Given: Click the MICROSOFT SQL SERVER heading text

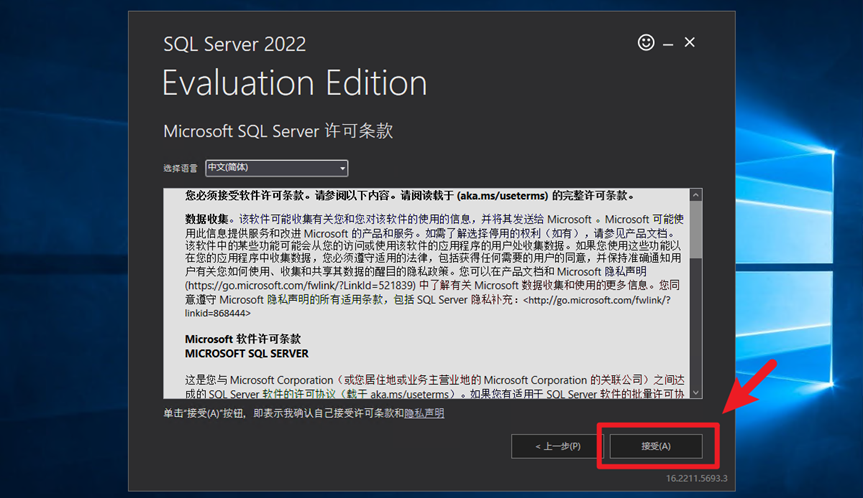Looking at the screenshot, I should click(x=246, y=353).
